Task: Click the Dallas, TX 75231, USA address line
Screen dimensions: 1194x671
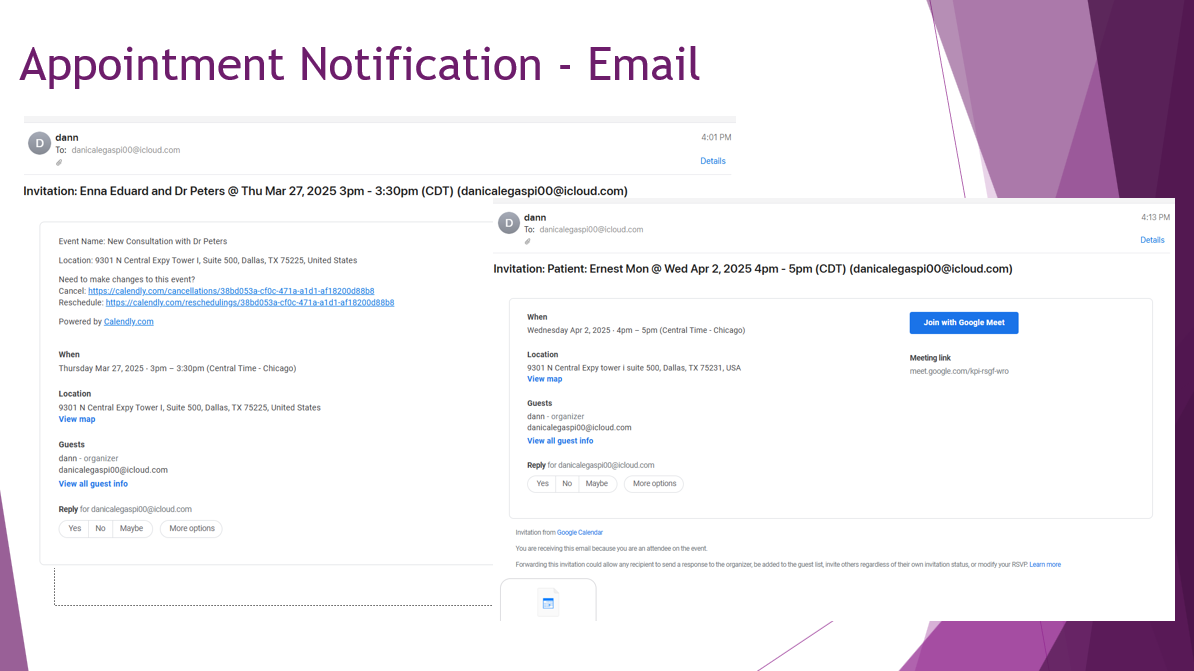Action: click(x=634, y=368)
